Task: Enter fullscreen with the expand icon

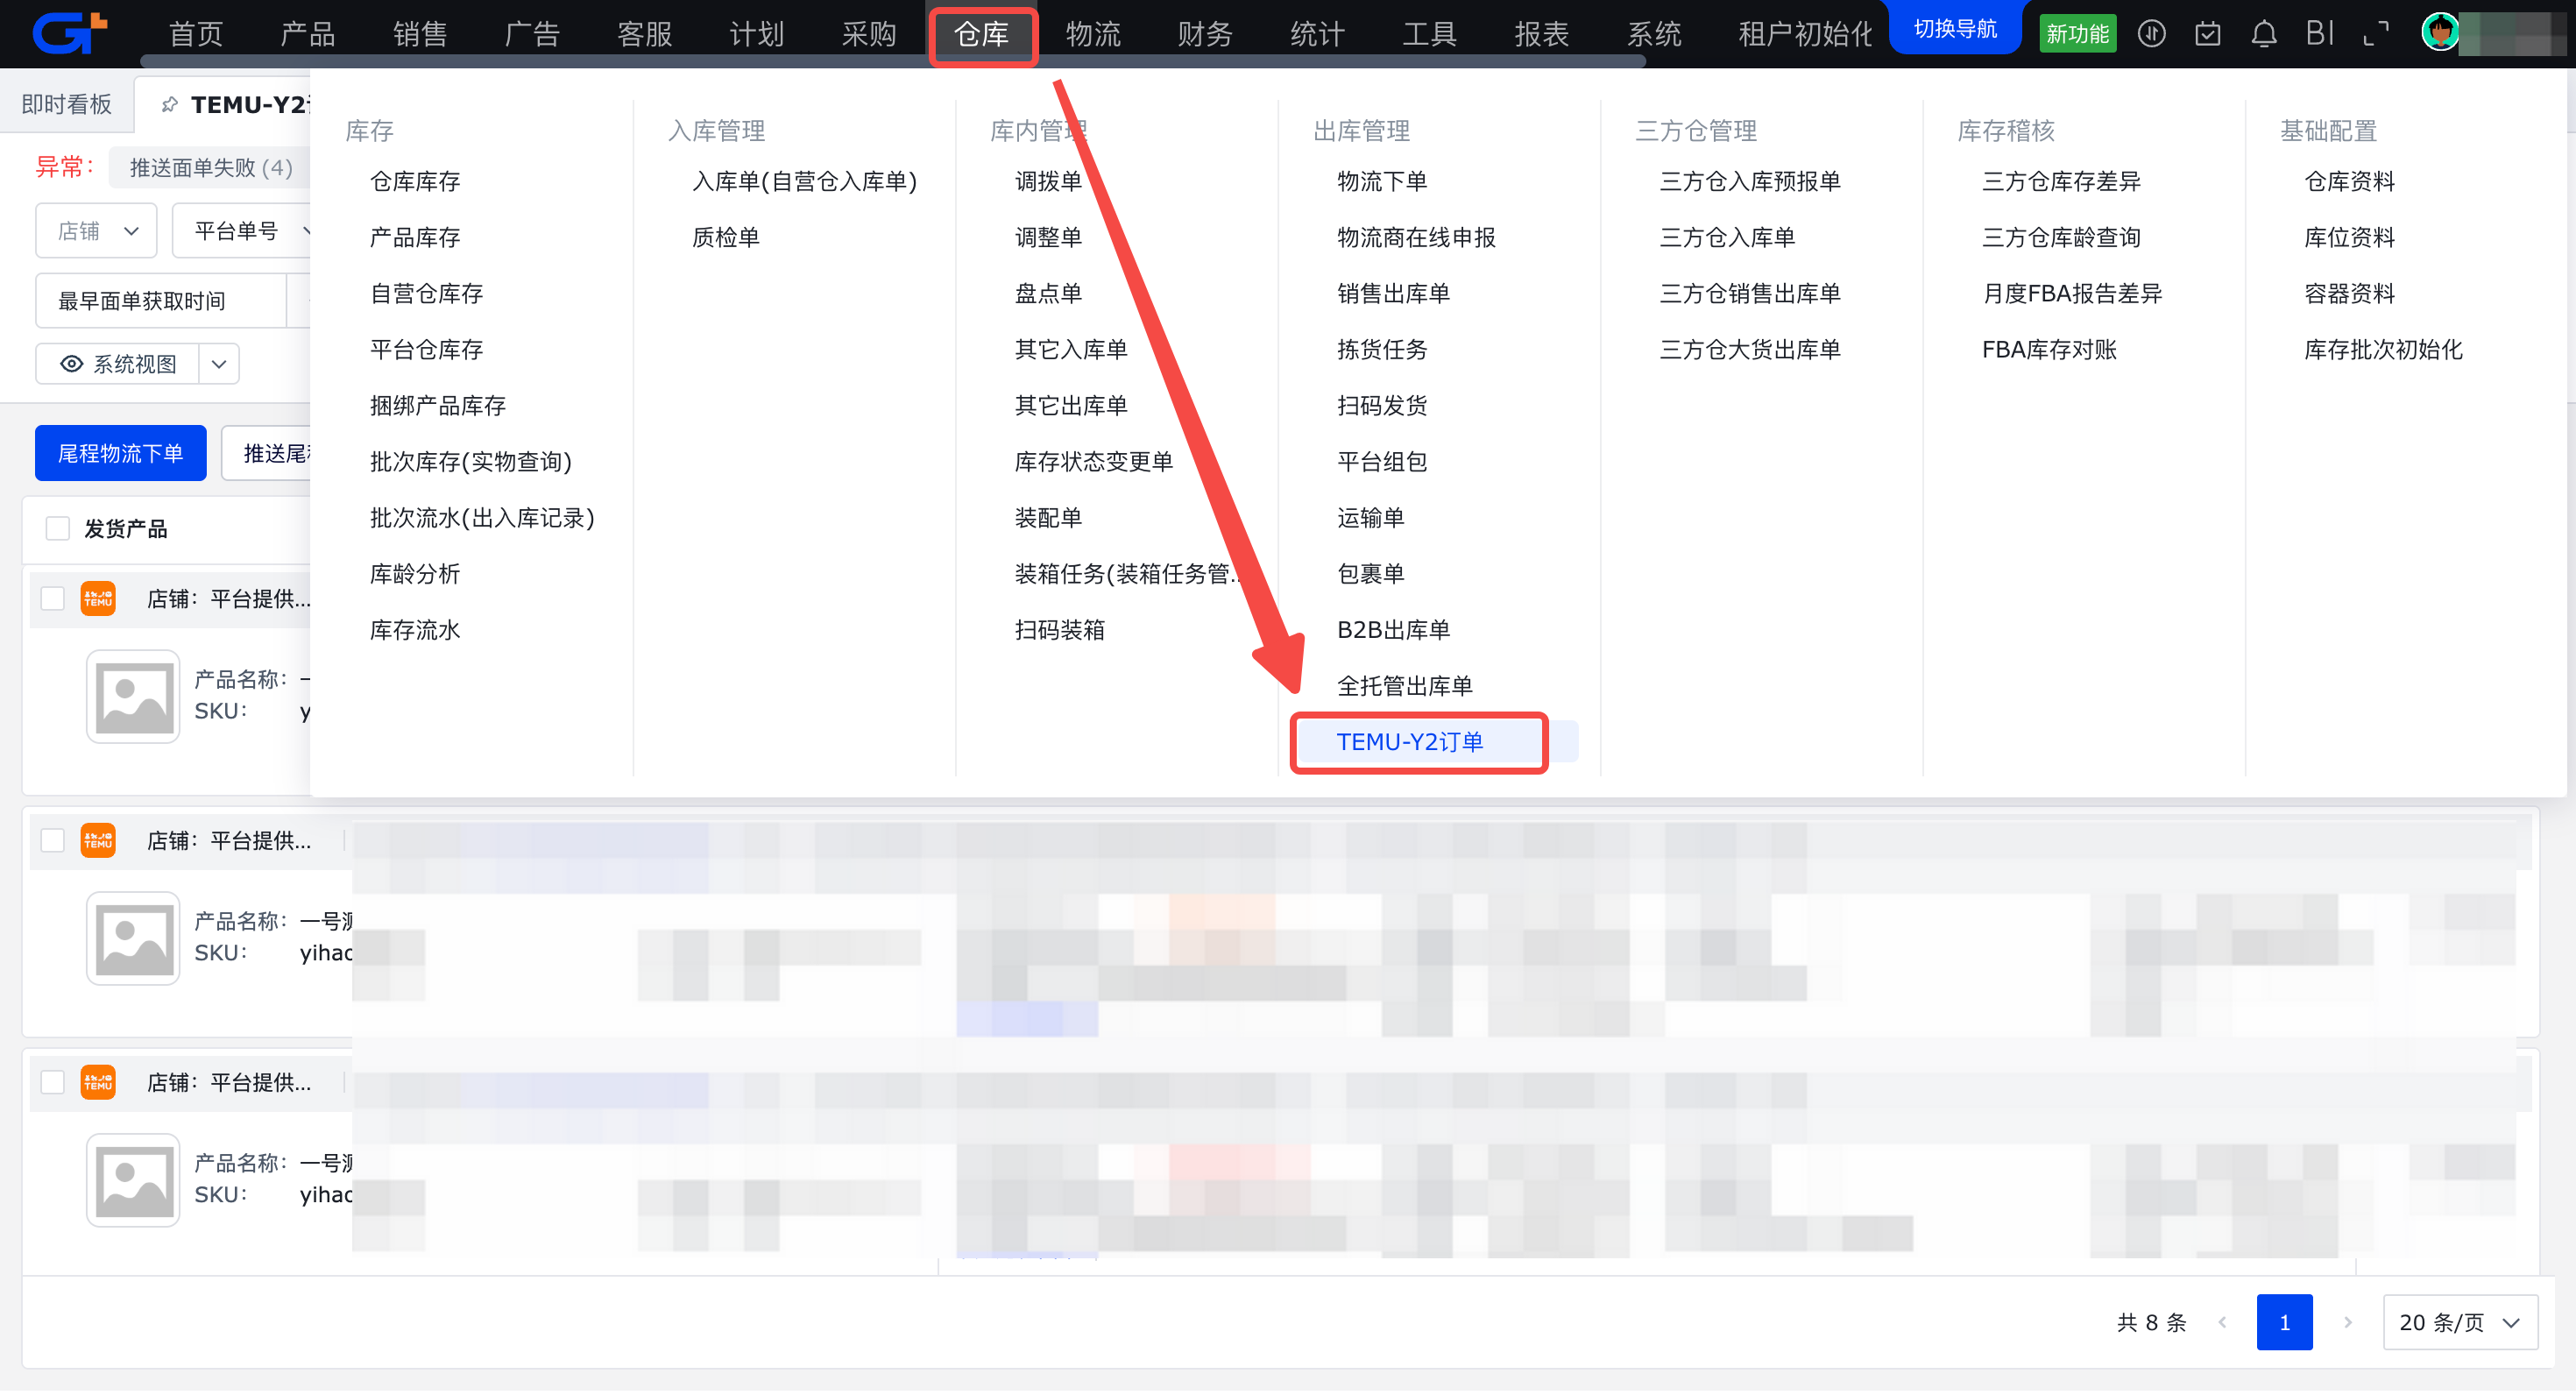Action: [2376, 34]
